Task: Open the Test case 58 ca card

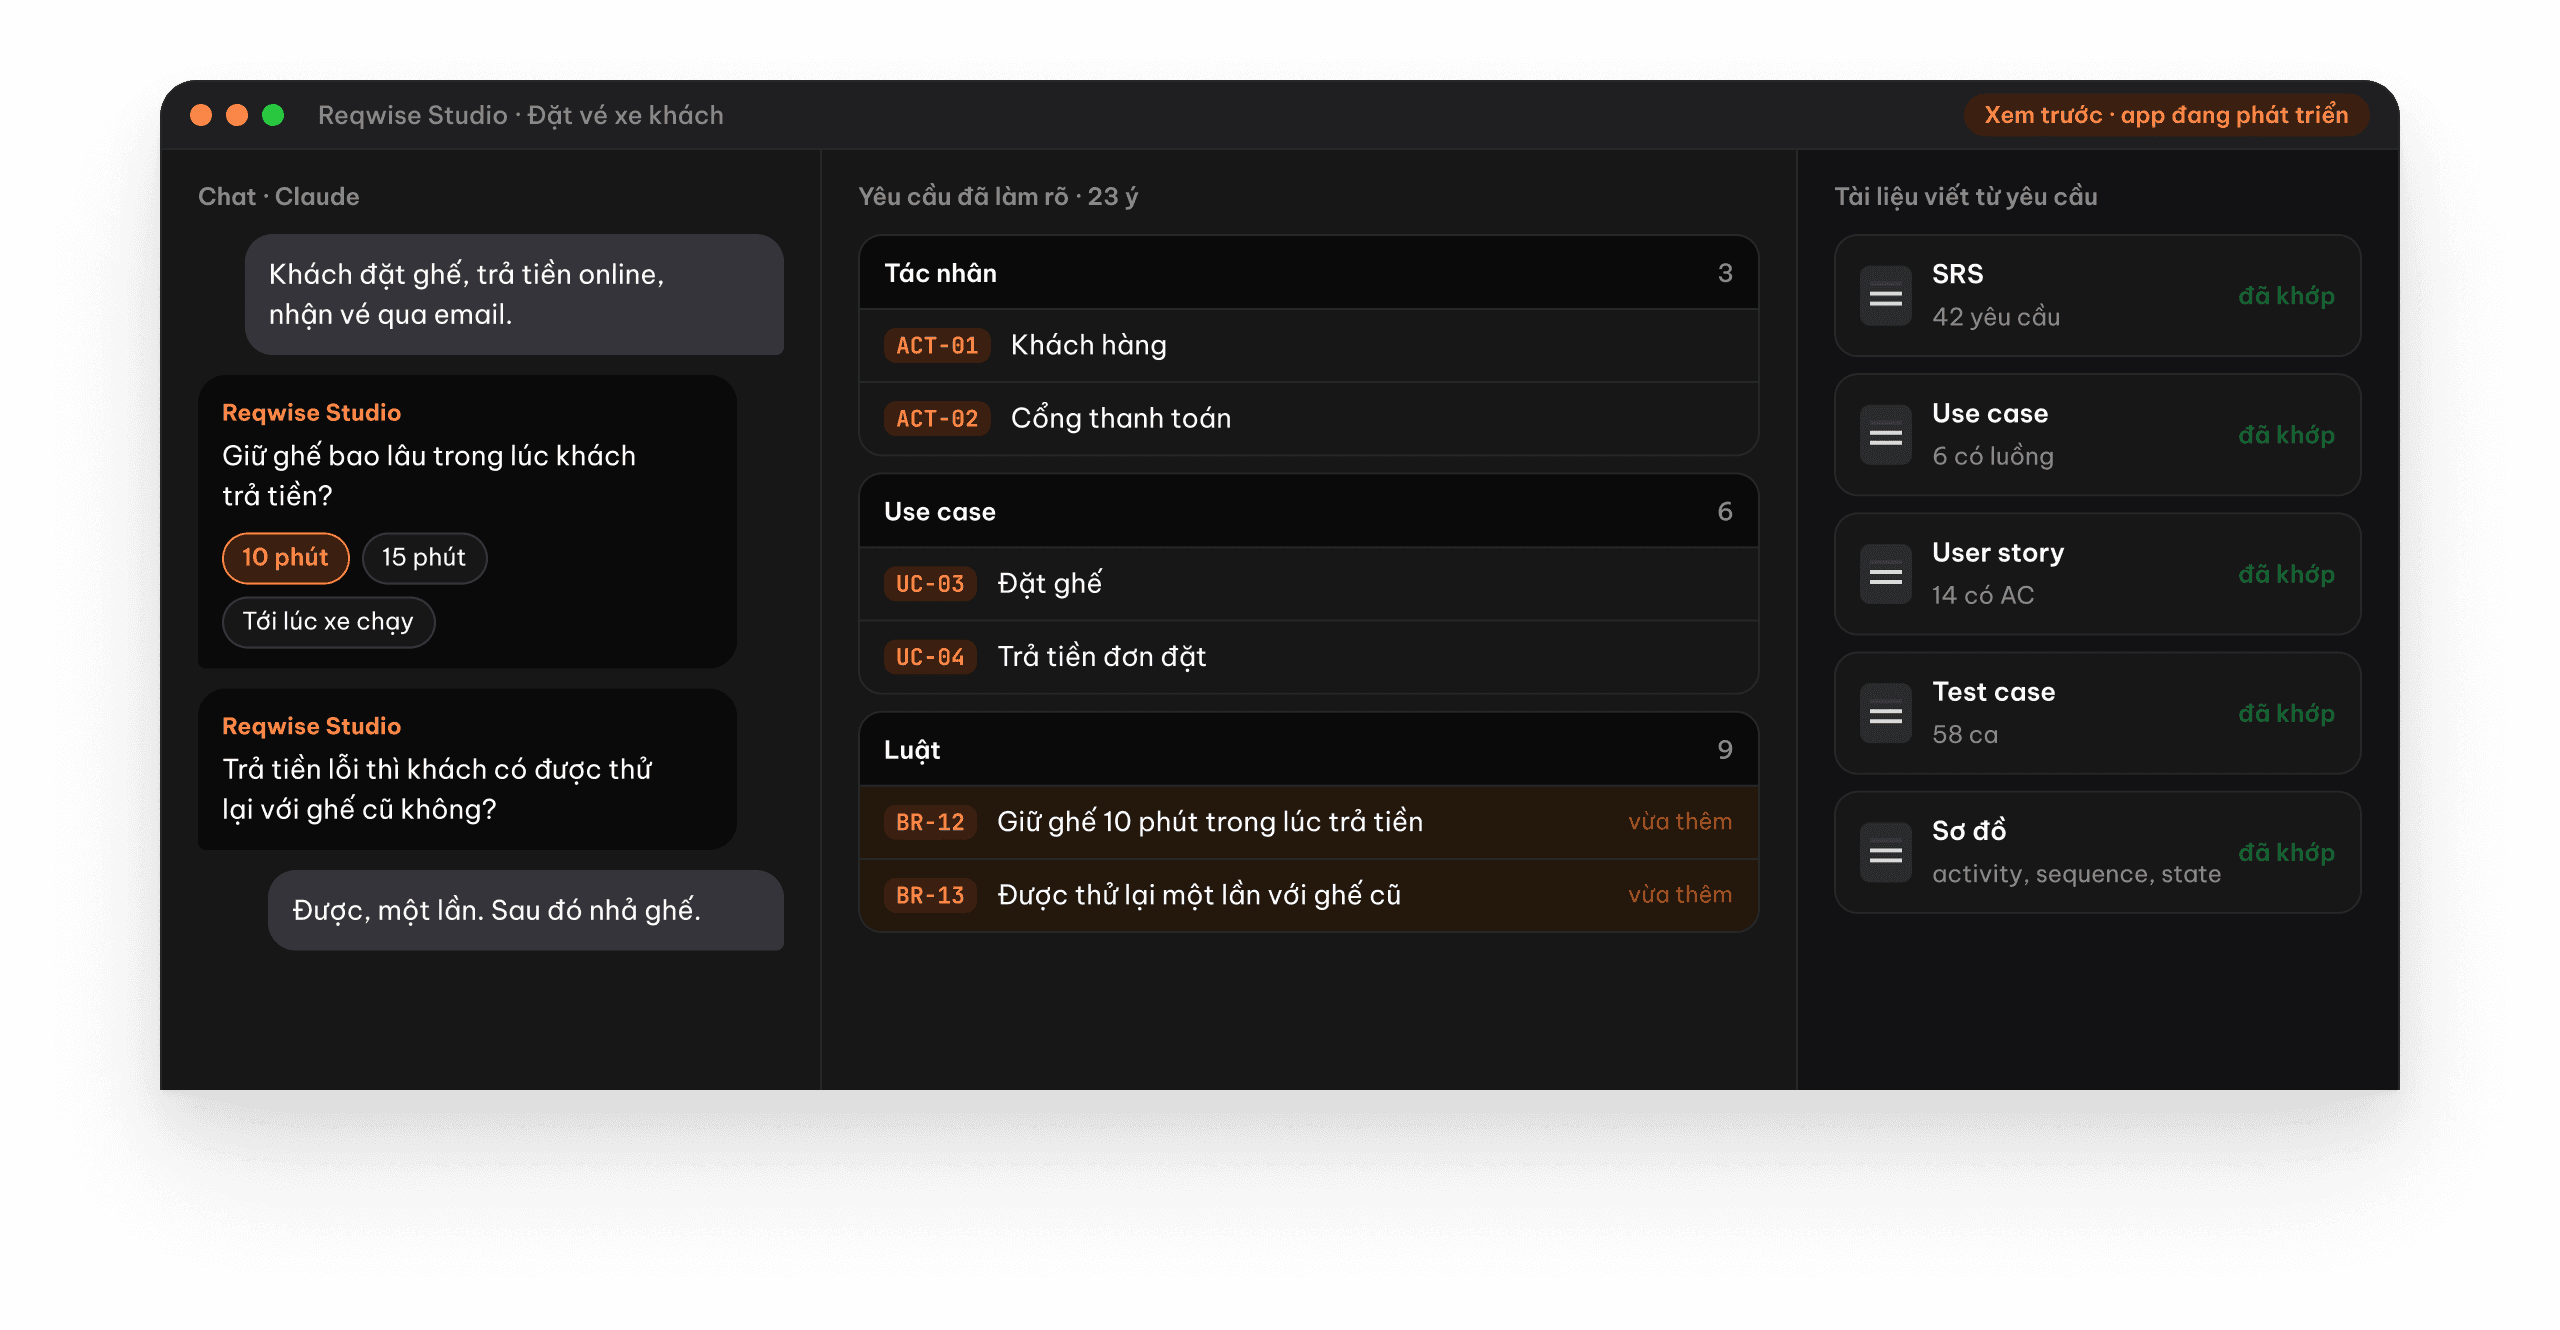Action: [2097, 713]
